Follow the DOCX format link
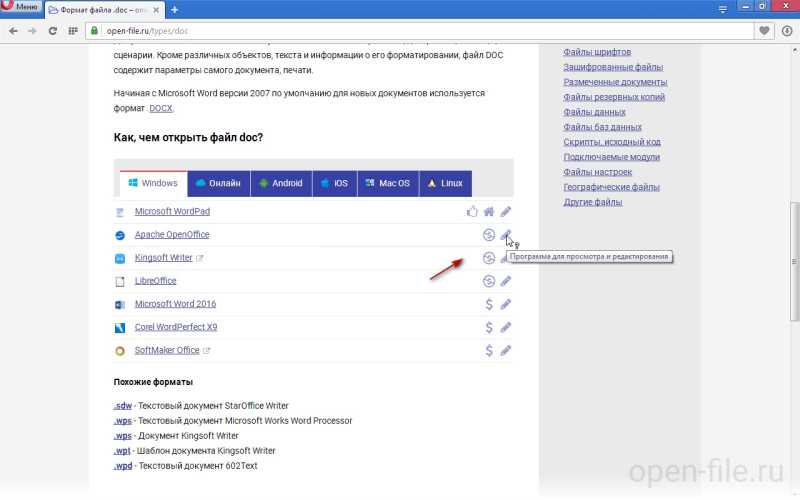Viewport: 800px width, 500px height. tap(161, 108)
